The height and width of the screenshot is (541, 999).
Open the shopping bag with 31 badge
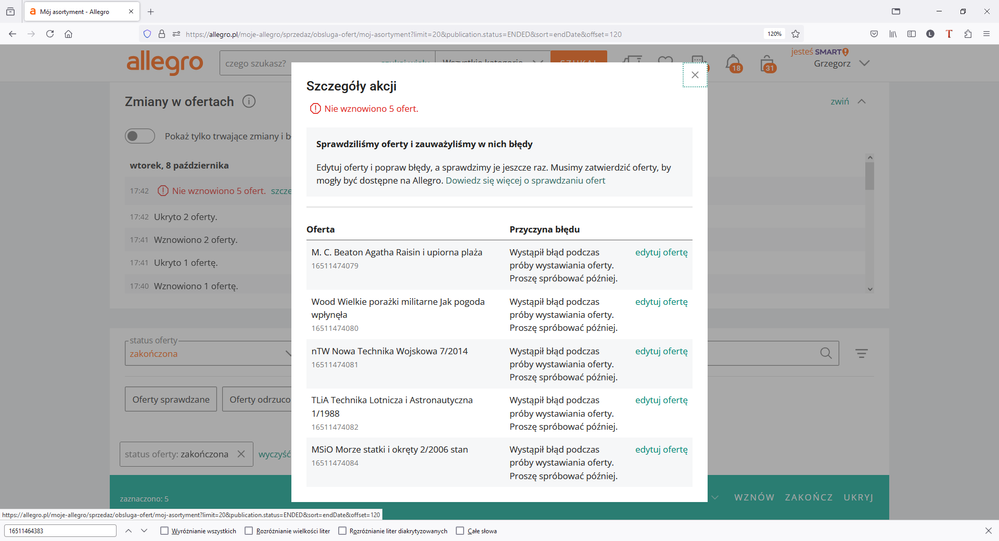coord(767,63)
